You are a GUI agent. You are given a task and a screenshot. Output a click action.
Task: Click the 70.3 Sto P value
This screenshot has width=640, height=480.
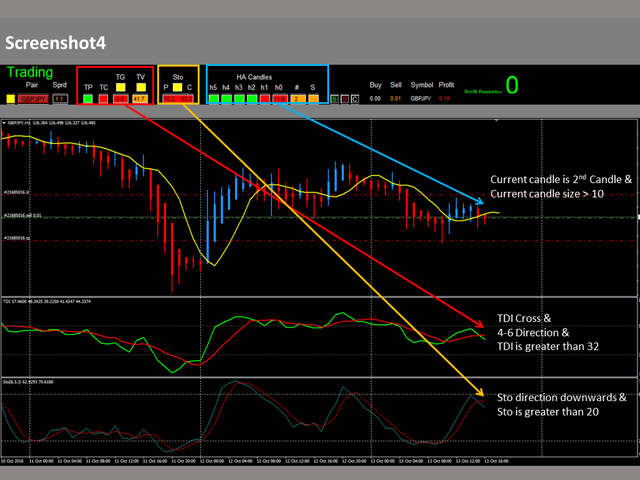coord(169,99)
